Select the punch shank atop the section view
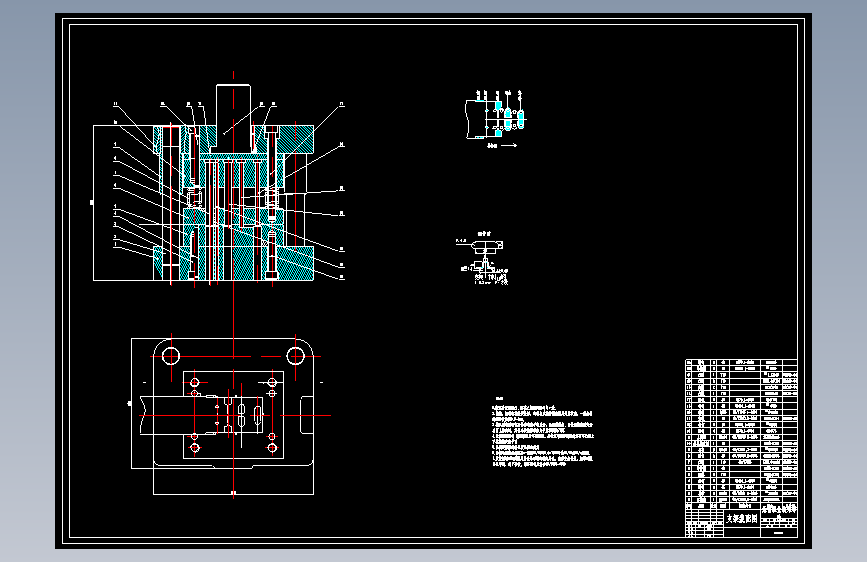Viewport: 867px width, 562px height. (233, 118)
